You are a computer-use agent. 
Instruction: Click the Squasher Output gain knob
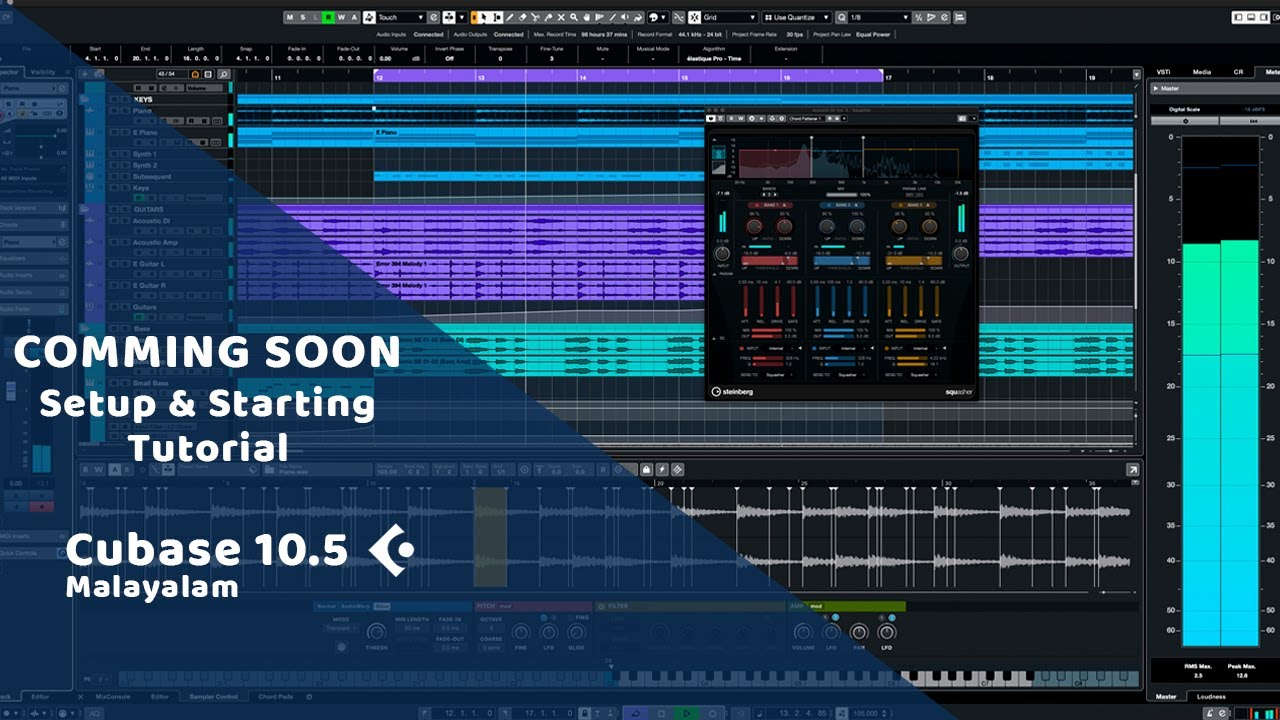(961, 254)
